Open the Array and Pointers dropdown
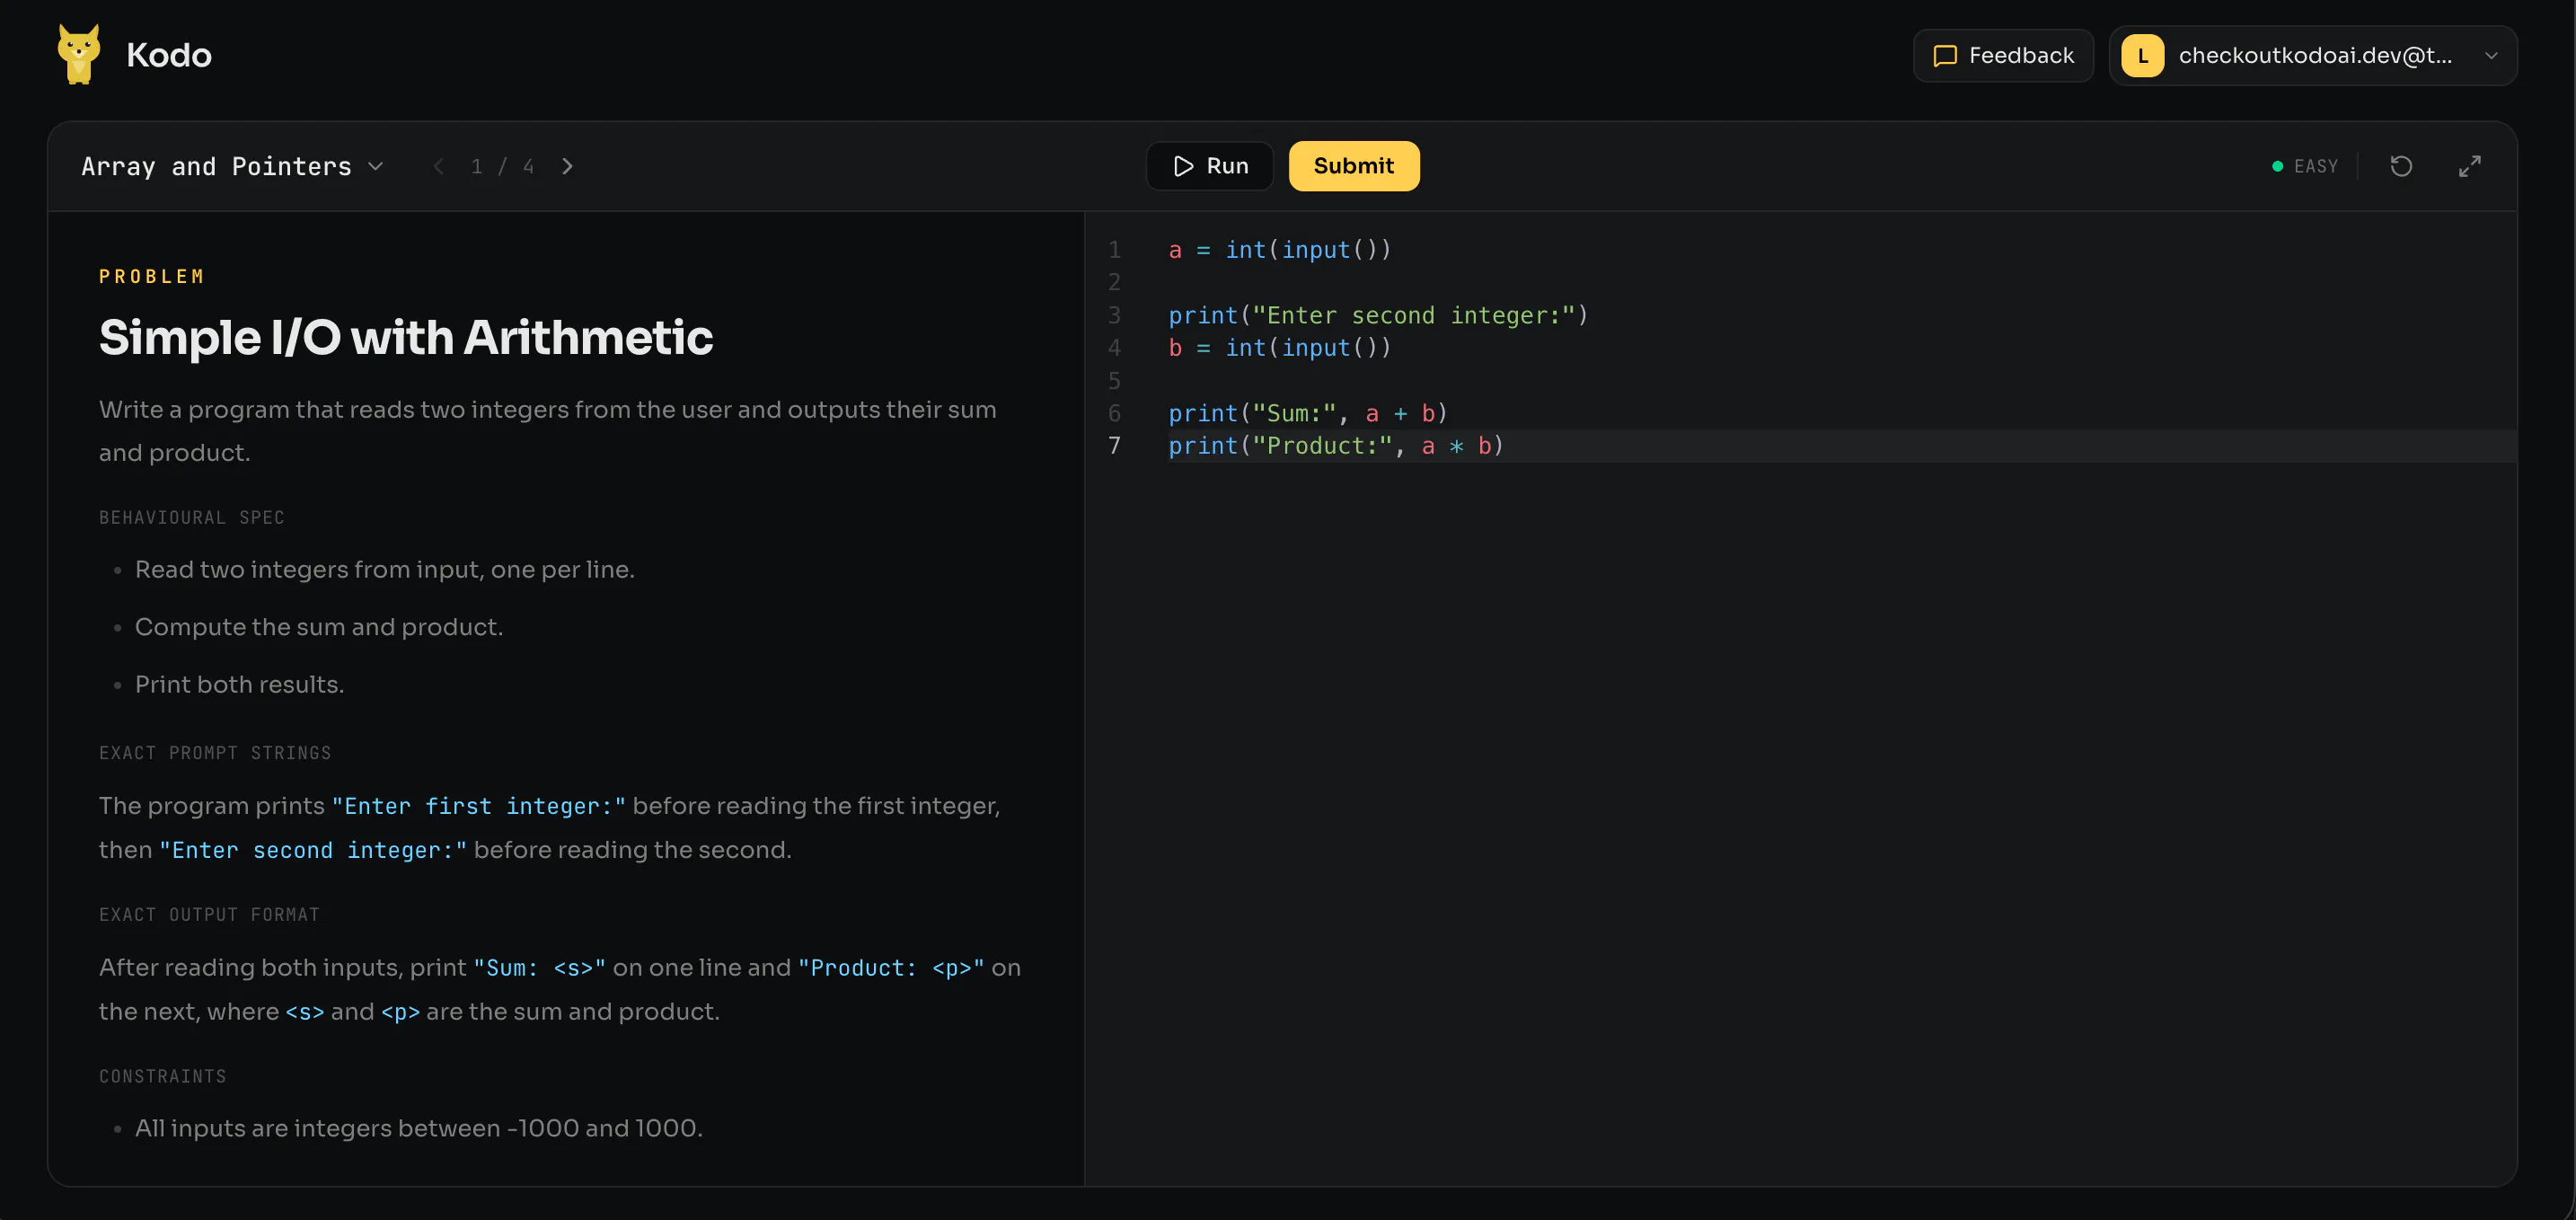Viewport: 2576px width, 1220px height. pos(232,166)
